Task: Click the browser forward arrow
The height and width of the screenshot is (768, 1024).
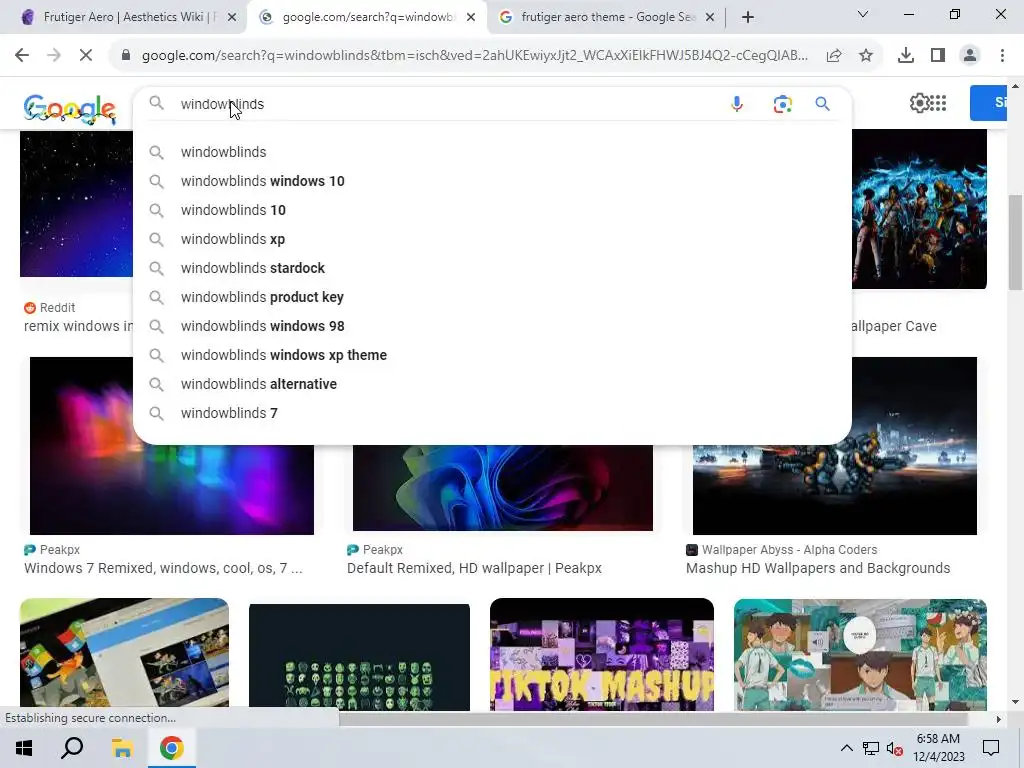Action: click(x=54, y=56)
